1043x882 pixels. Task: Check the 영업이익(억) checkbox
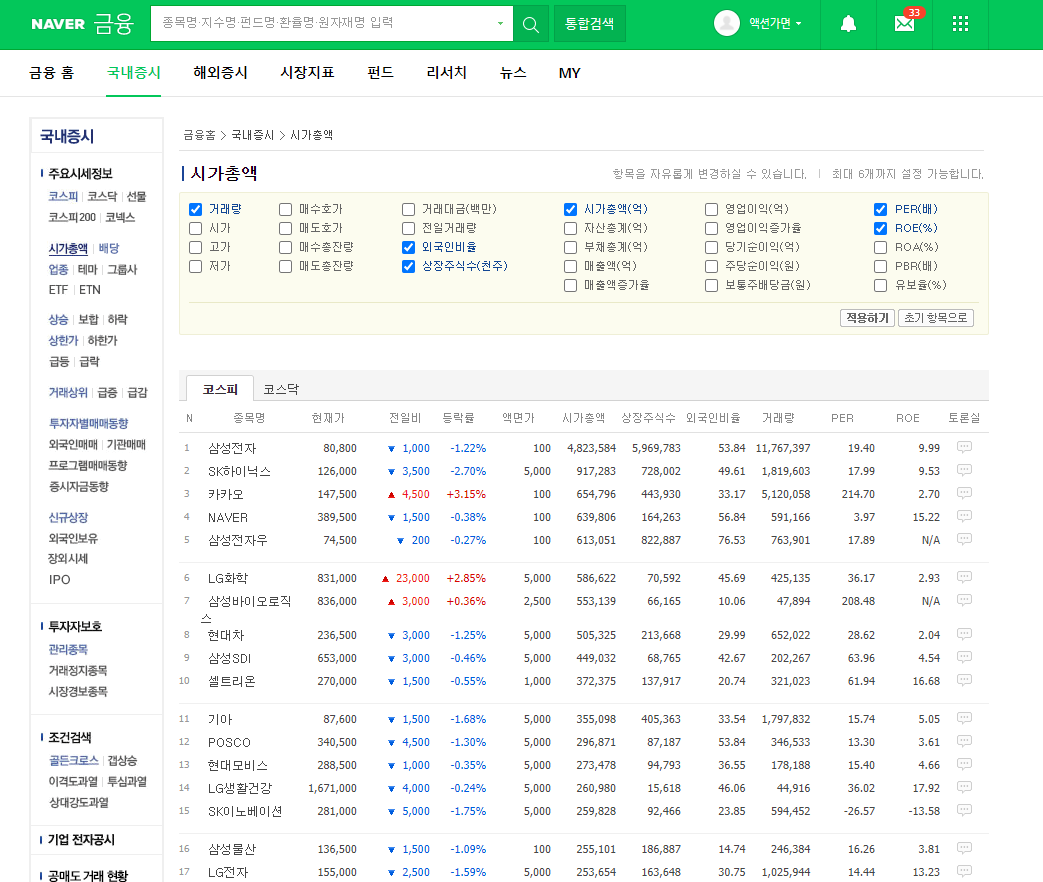(x=711, y=210)
